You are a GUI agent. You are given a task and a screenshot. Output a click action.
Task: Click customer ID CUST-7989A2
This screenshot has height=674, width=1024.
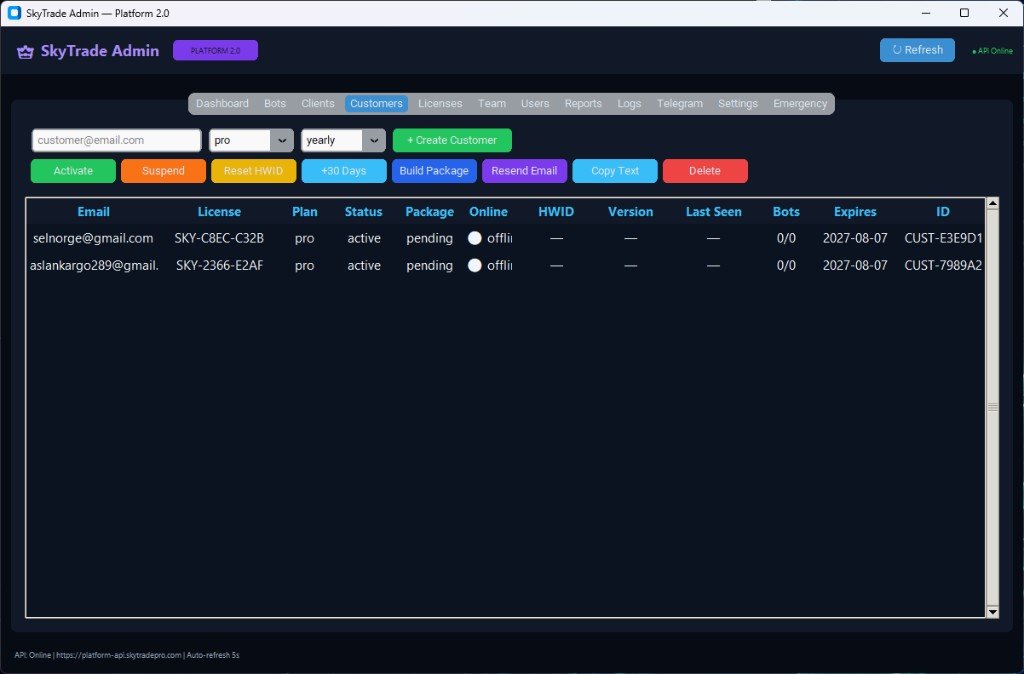(943, 265)
